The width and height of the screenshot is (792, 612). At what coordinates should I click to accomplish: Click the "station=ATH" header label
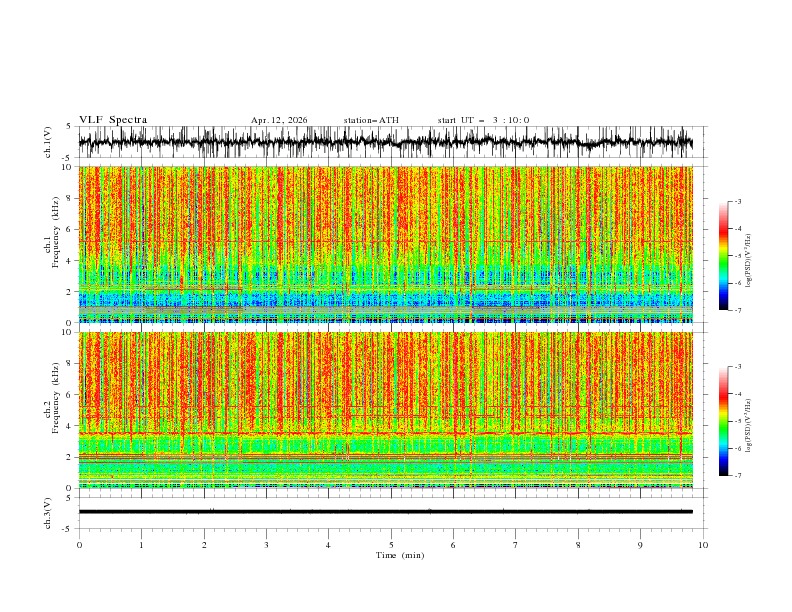tap(371, 120)
